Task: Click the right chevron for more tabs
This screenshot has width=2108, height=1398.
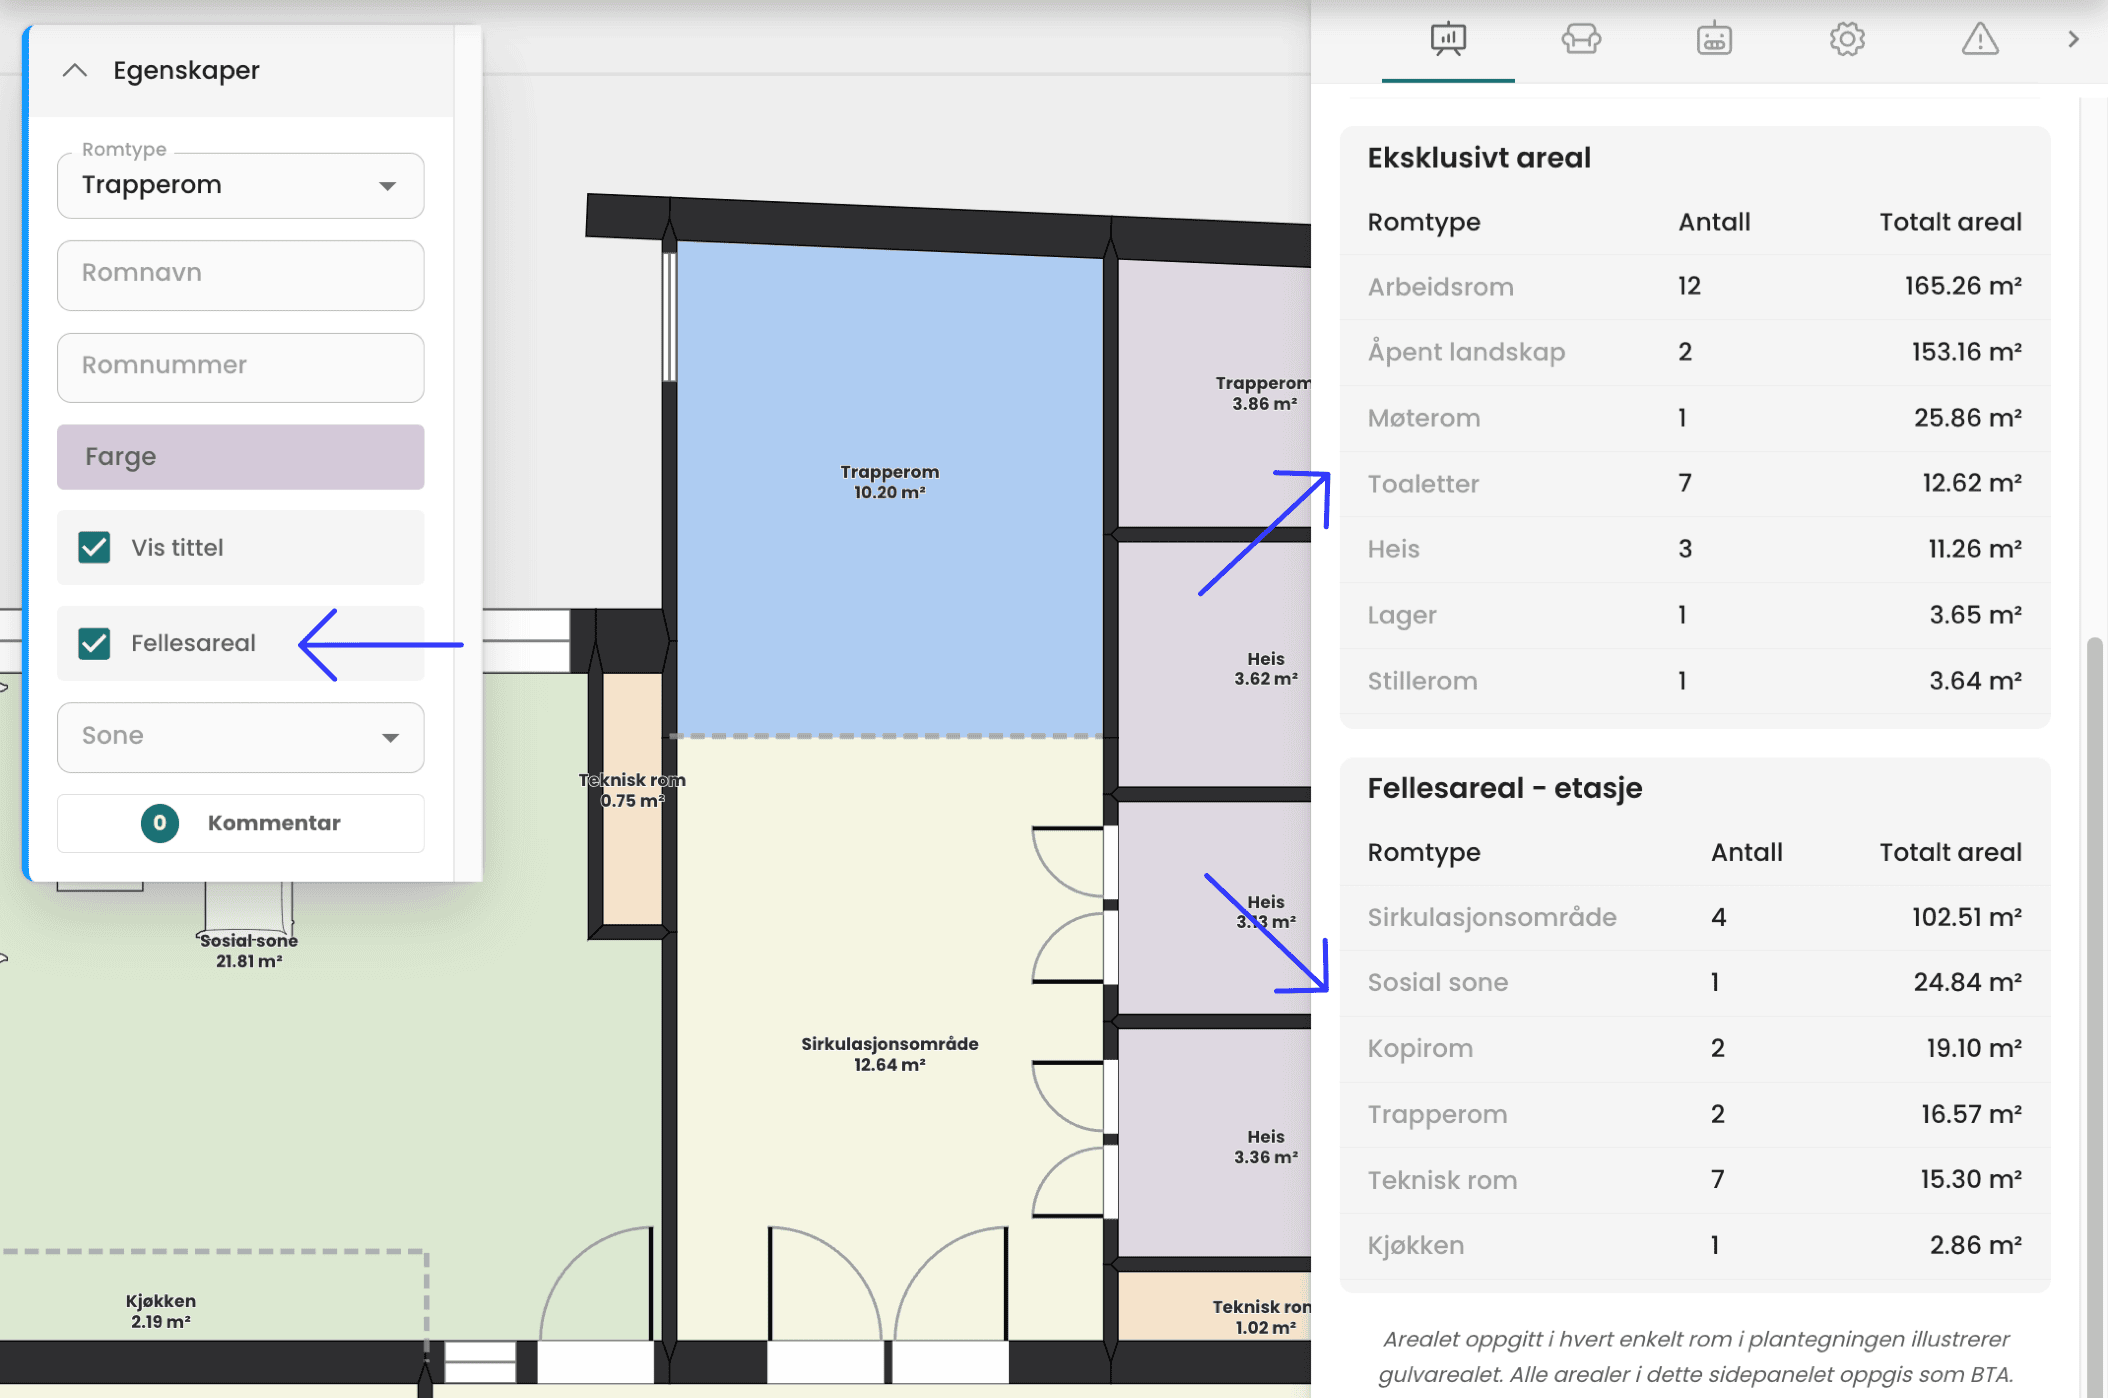Action: pyautogui.click(x=2073, y=39)
